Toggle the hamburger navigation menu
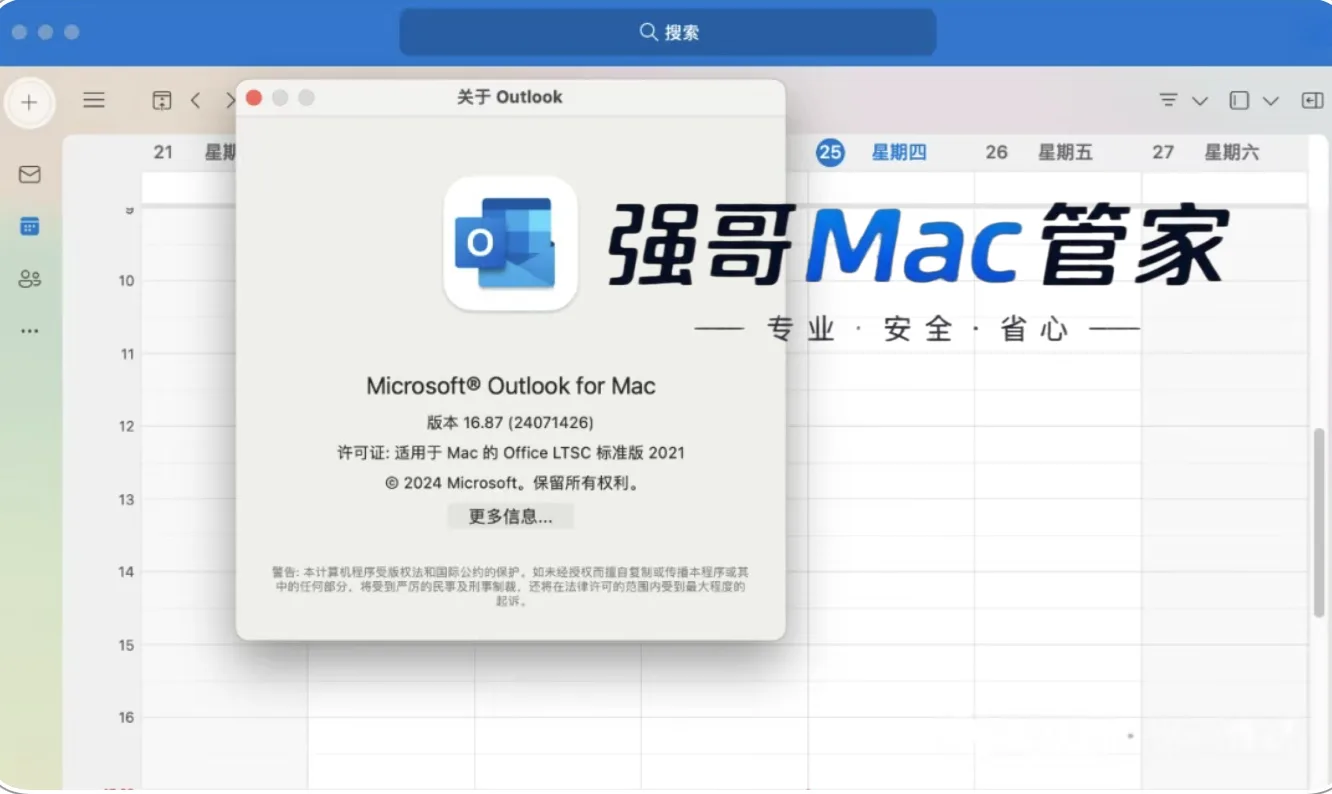This screenshot has width=1332, height=794. [x=94, y=100]
